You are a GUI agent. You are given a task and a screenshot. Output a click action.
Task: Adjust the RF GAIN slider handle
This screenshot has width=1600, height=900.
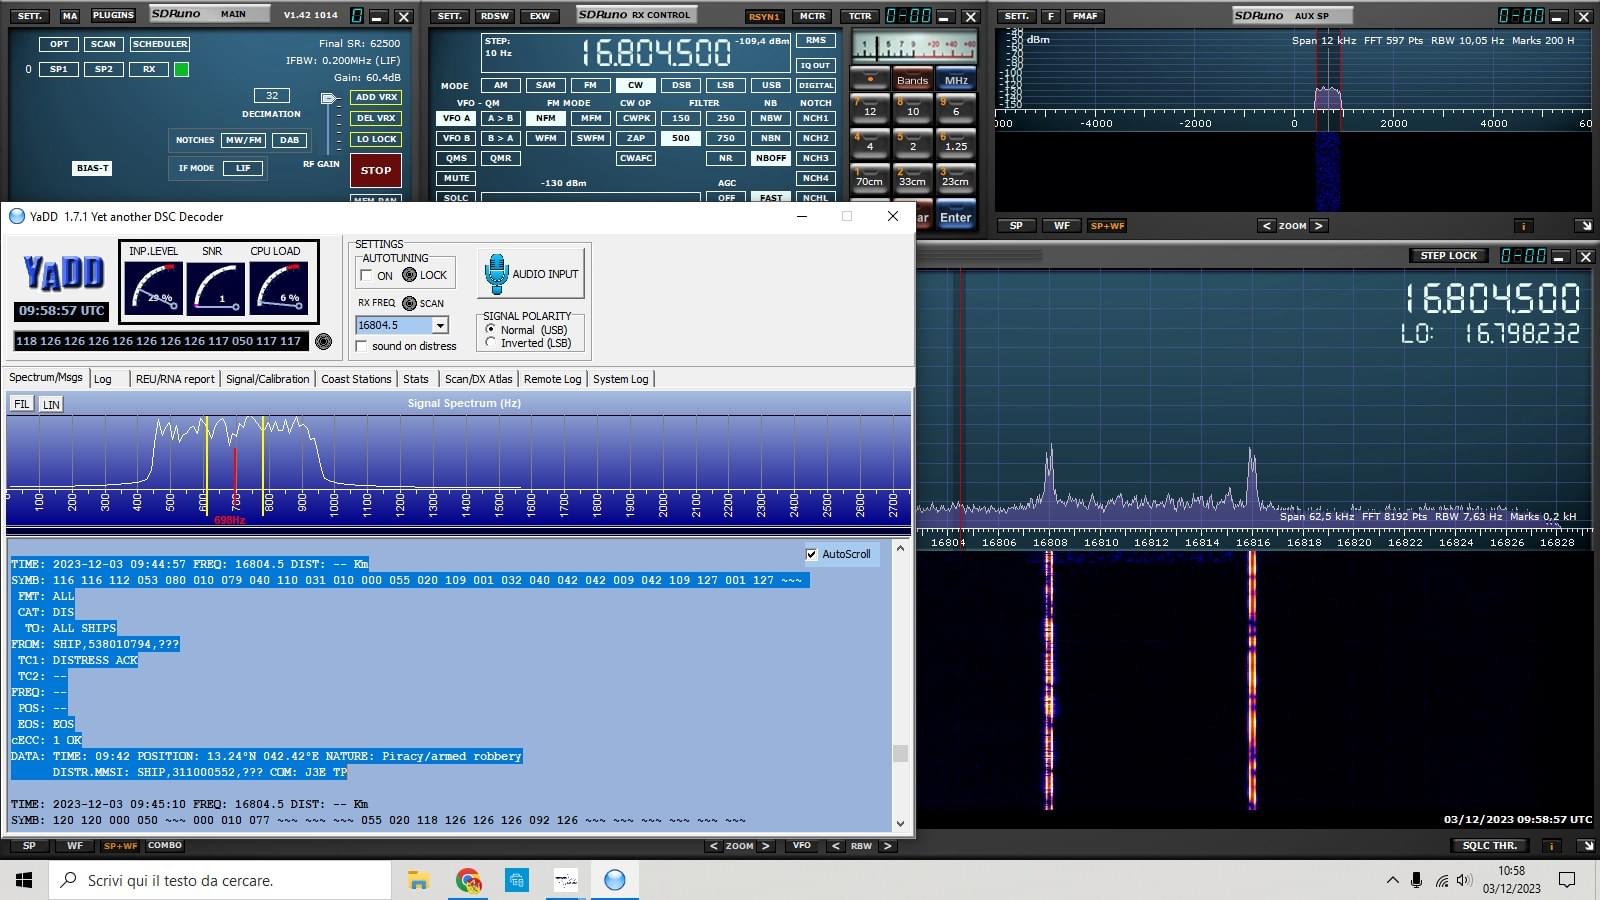[329, 99]
